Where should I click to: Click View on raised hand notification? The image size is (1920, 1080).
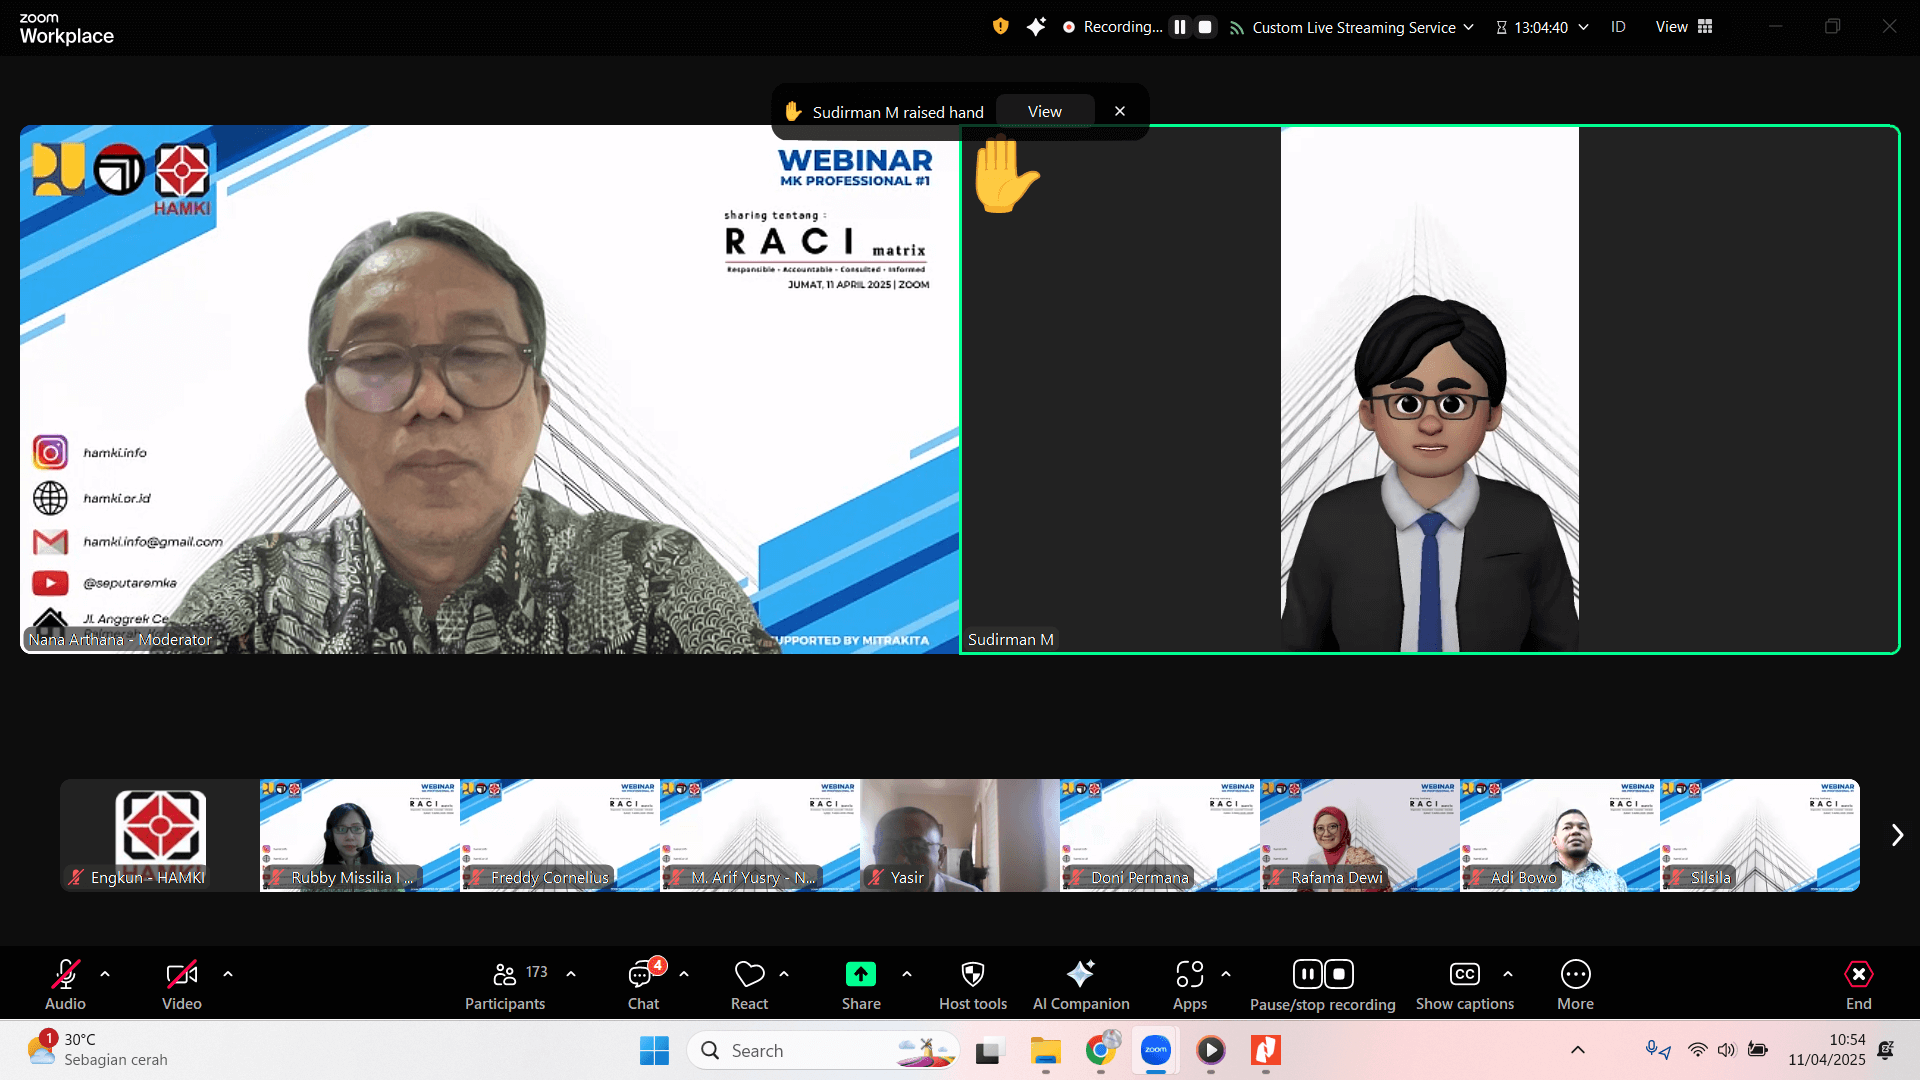pos(1044,112)
